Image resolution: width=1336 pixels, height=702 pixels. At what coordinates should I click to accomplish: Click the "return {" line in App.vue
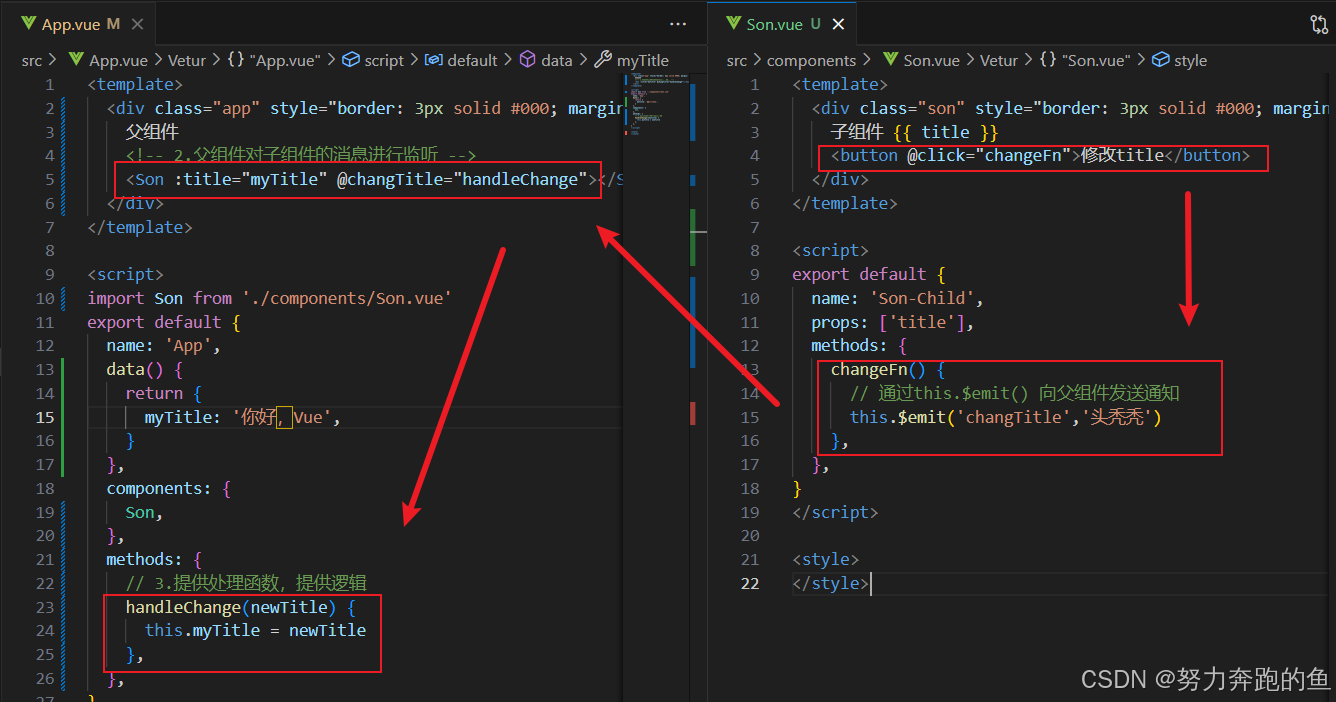coord(164,393)
